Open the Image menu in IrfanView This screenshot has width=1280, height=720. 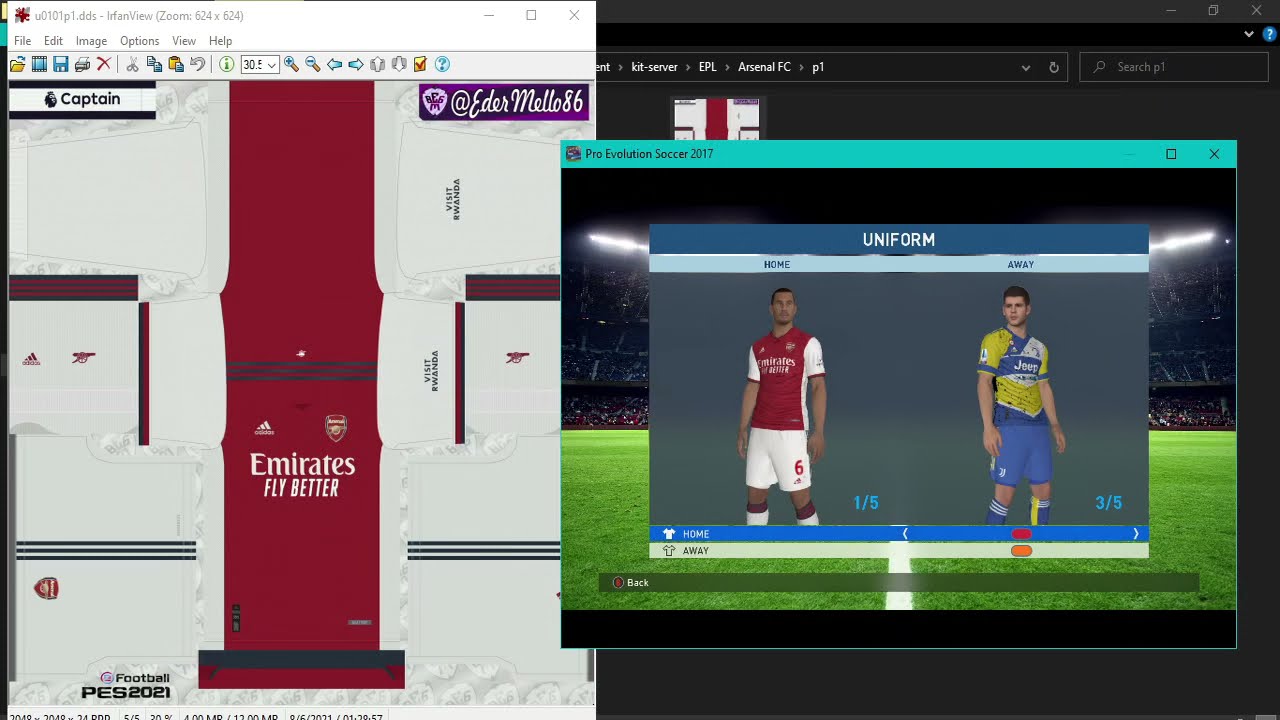(91, 41)
